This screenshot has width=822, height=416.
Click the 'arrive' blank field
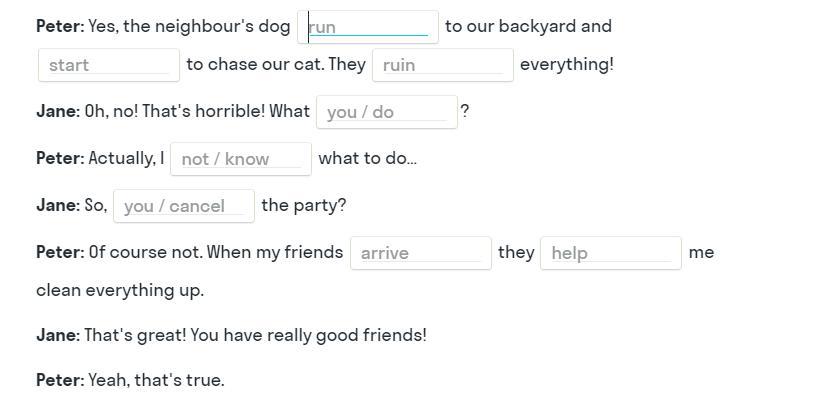[x=421, y=253]
